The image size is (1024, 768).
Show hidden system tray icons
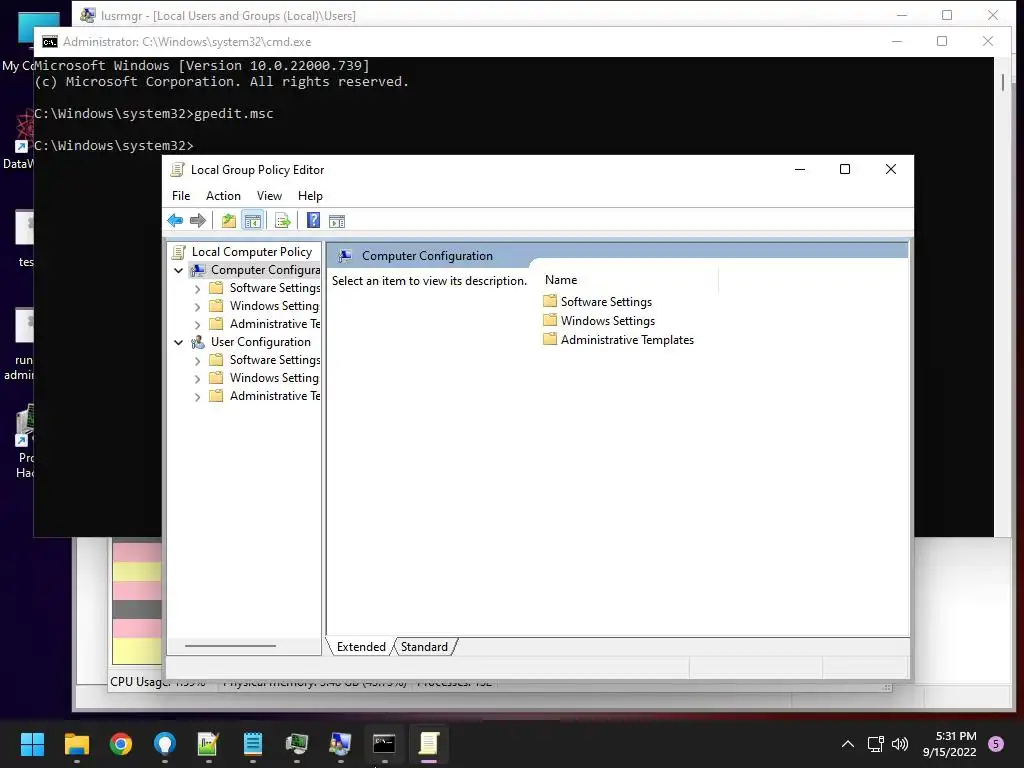coord(848,744)
